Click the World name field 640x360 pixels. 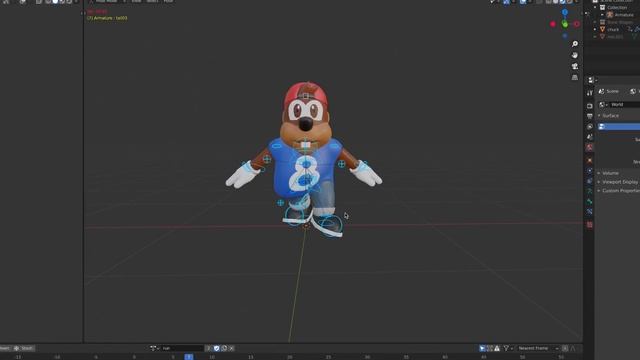625,104
